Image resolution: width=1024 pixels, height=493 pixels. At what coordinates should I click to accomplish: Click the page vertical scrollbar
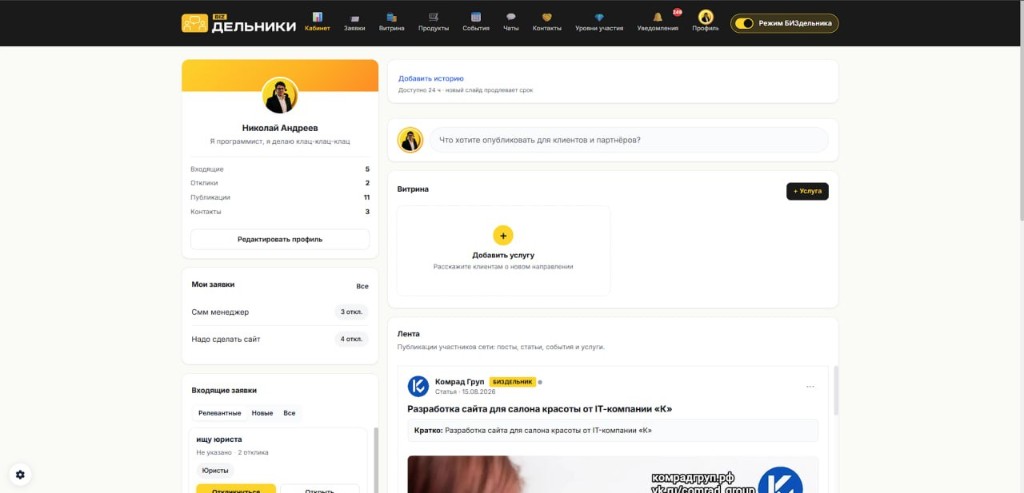[x=1021, y=111]
